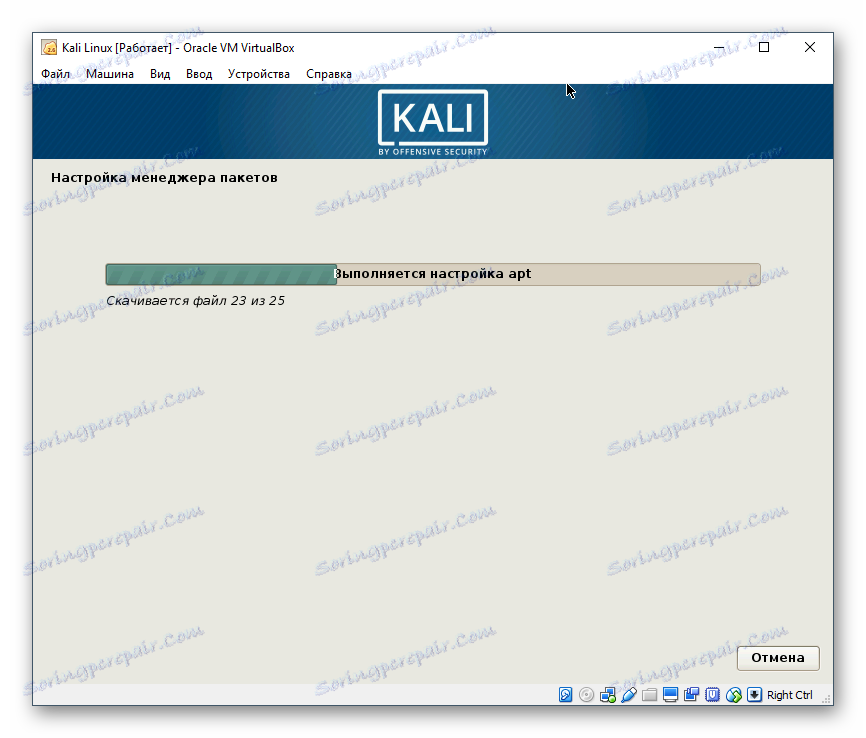
Task: Open the Устройства menu
Action: tap(258, 74)
